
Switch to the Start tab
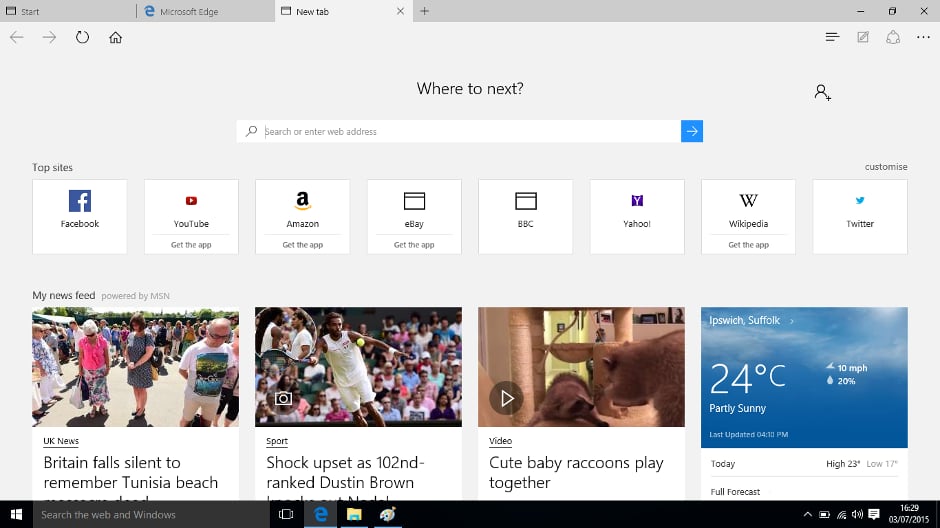tap(68, 11)
